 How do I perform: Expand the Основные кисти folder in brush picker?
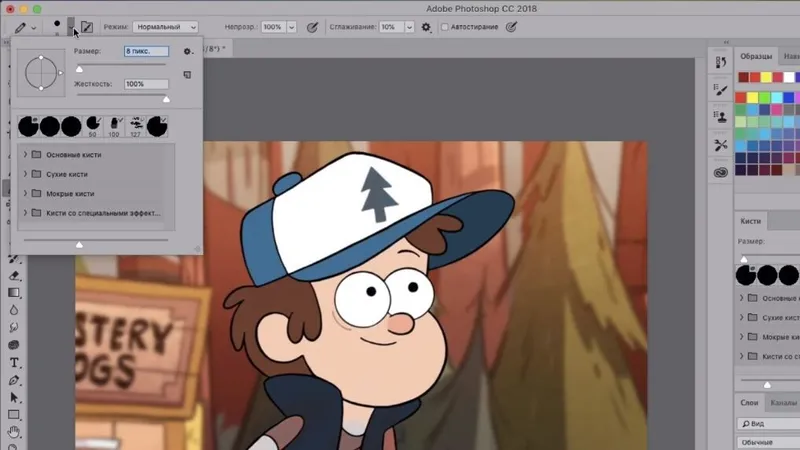pos(25,155)
